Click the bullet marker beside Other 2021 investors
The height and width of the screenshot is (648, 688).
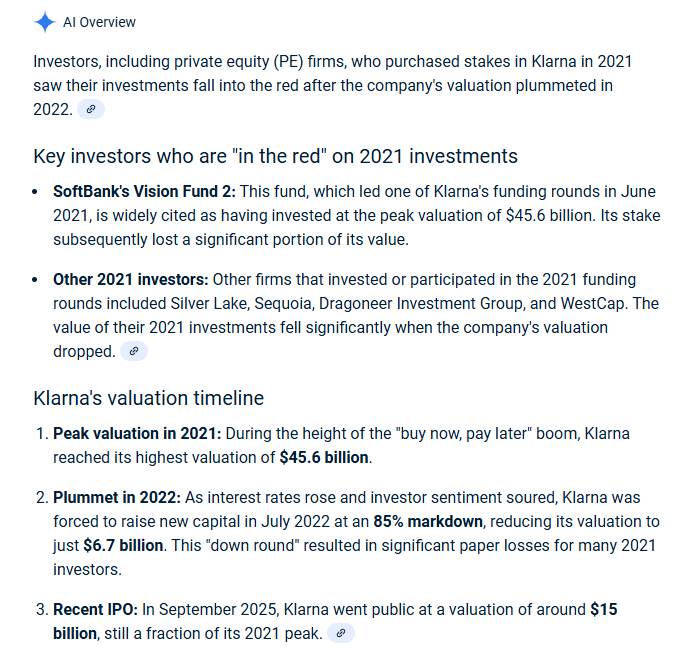(35, 279)
